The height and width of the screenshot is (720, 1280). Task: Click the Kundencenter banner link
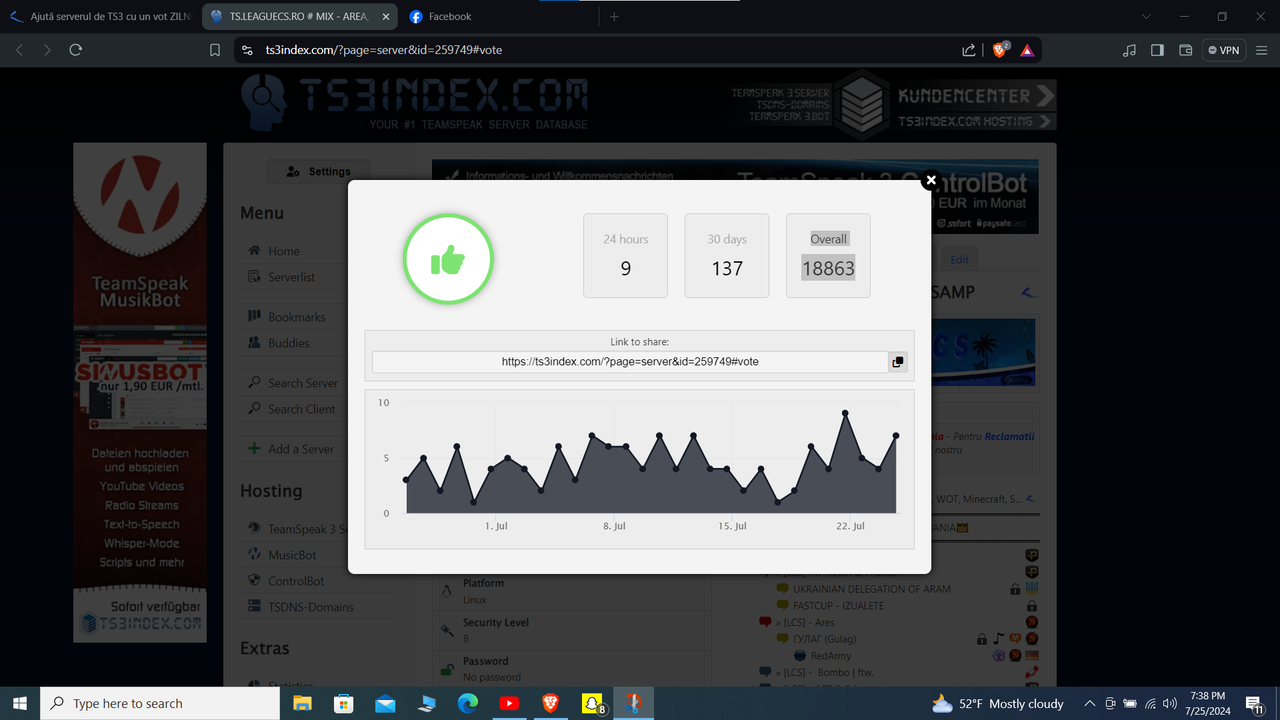click(x=976, y=96)
